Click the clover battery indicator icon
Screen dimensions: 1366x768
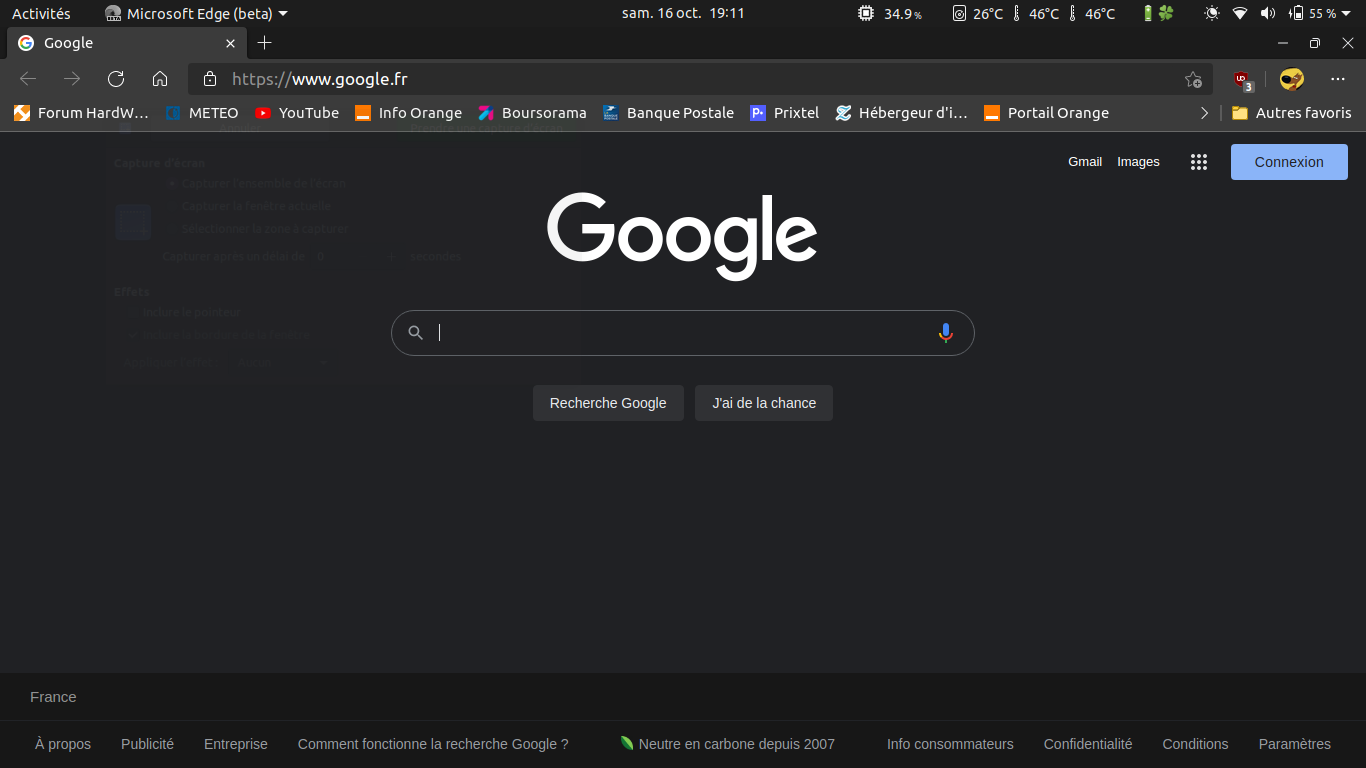point(1159,14)
